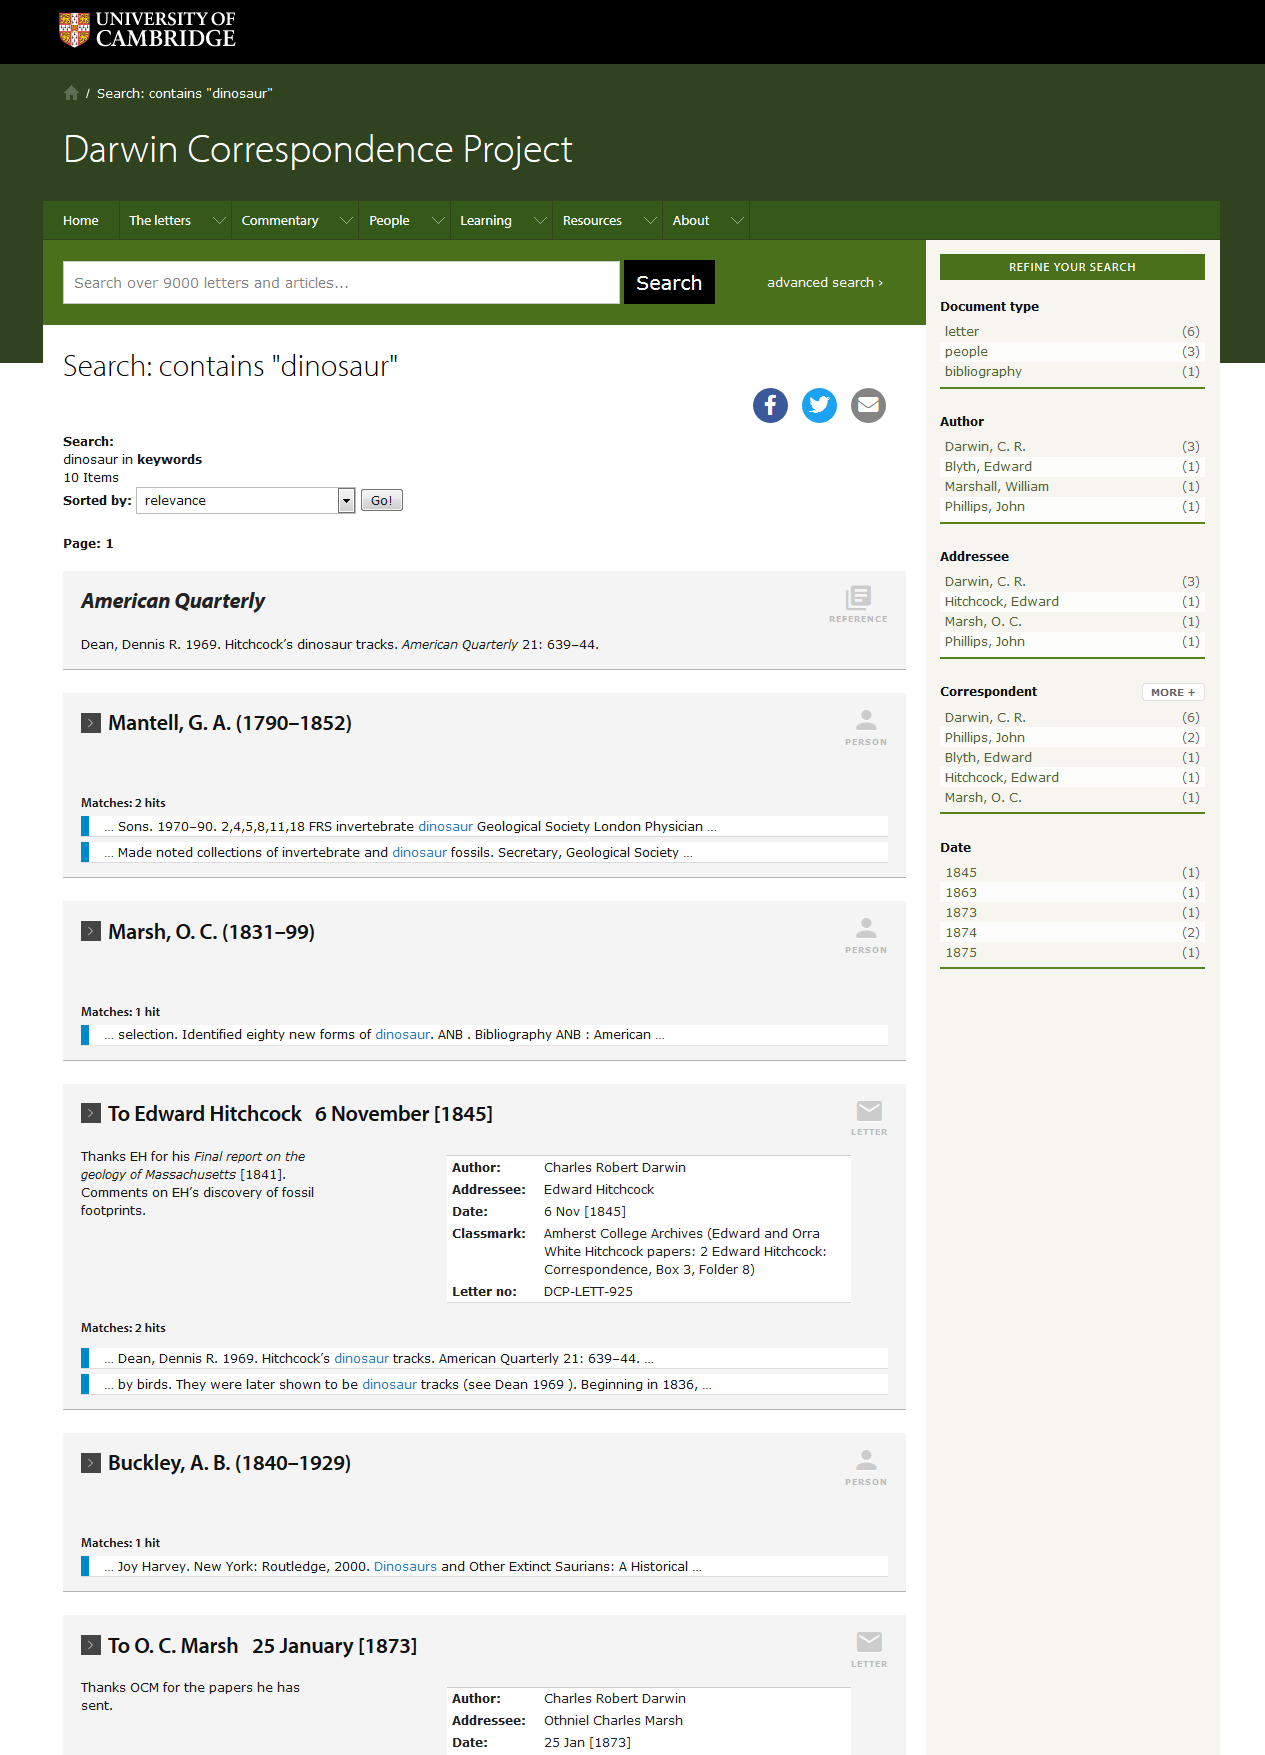Open the Home menu item
Viewport: 1265px width, 1755px height.
(x=81, y=220)
